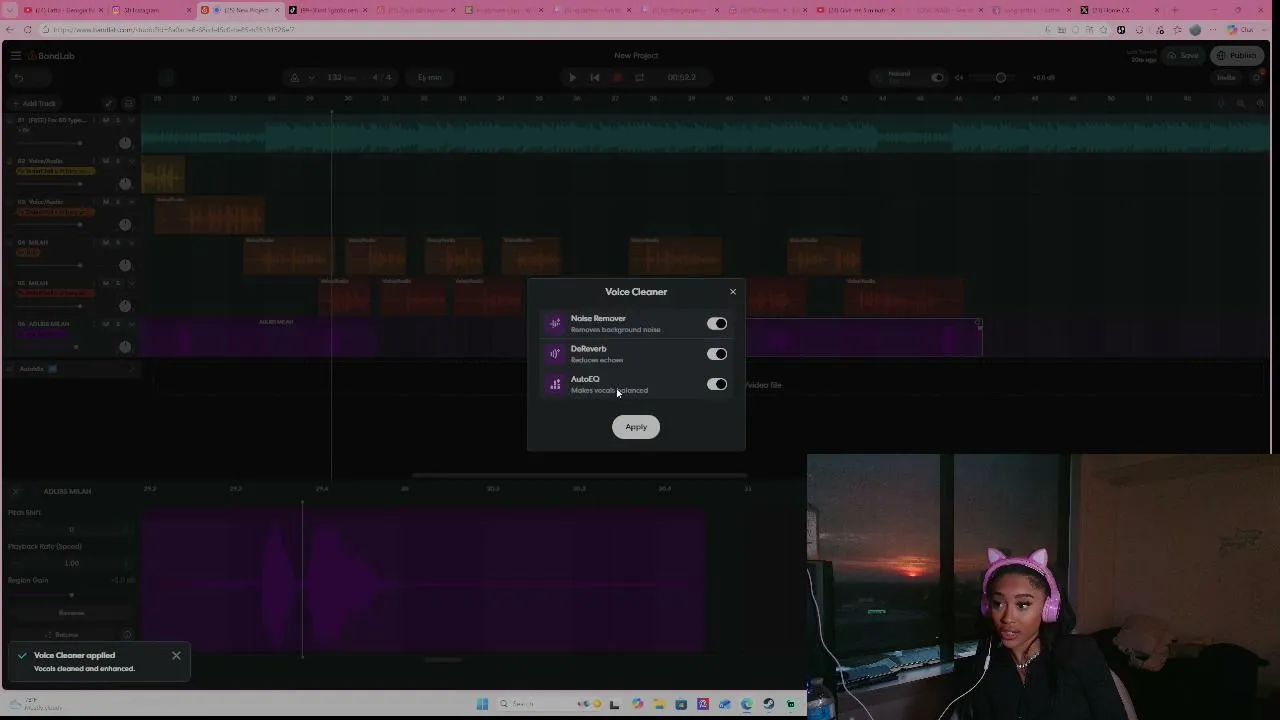This screenshot has height=720, width=1280.
Task: Expand track 01 options chevron
Action: coord(131,120)
